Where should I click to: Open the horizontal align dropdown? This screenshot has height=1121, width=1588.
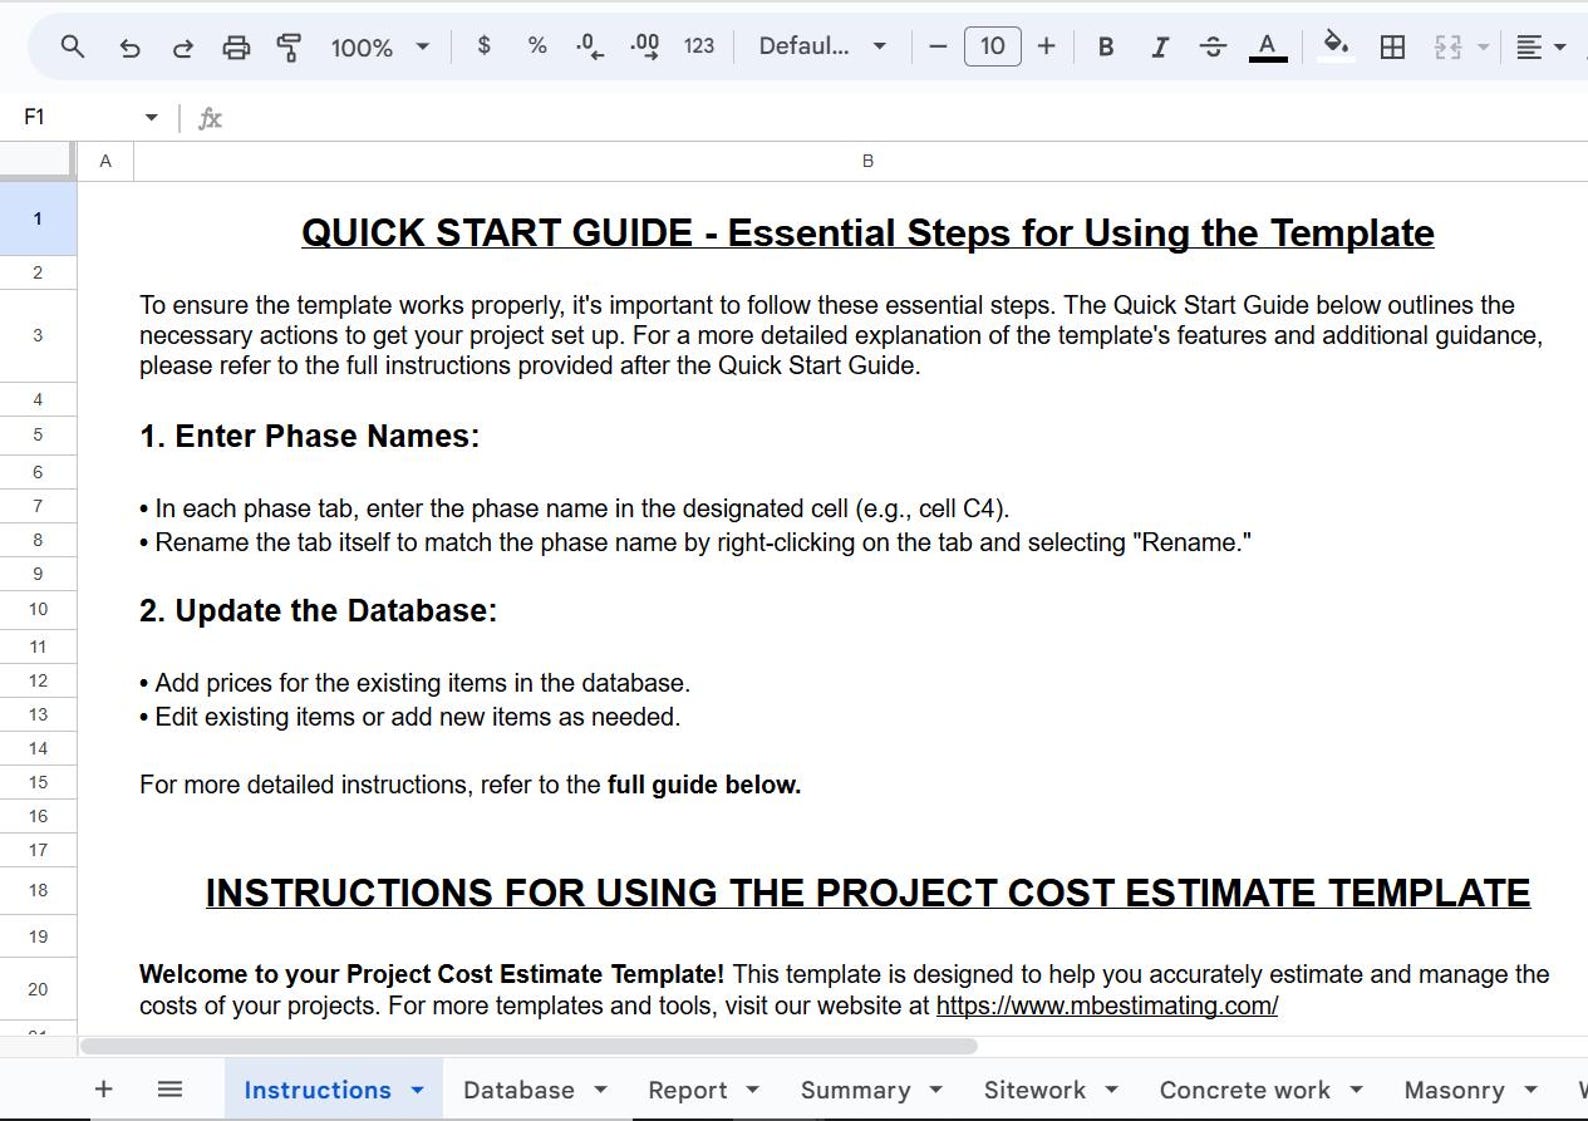tap(1540, 47)
